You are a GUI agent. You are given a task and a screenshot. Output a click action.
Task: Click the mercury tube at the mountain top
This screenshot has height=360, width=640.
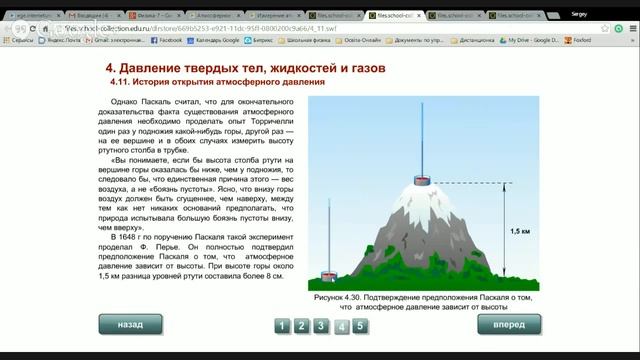422,144
